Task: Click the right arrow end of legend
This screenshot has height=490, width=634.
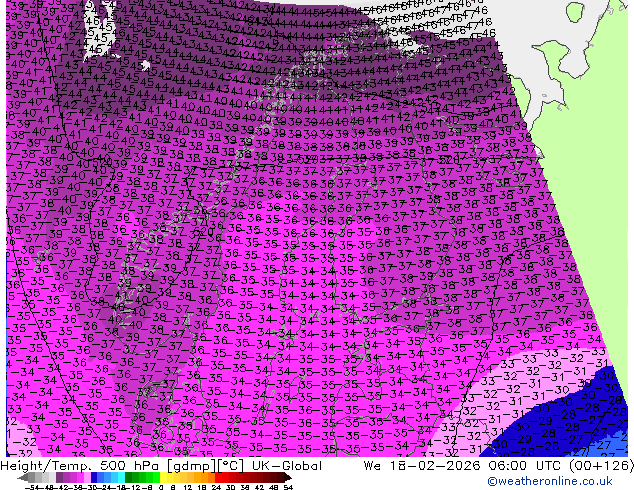Action: (x=288, y=478)
